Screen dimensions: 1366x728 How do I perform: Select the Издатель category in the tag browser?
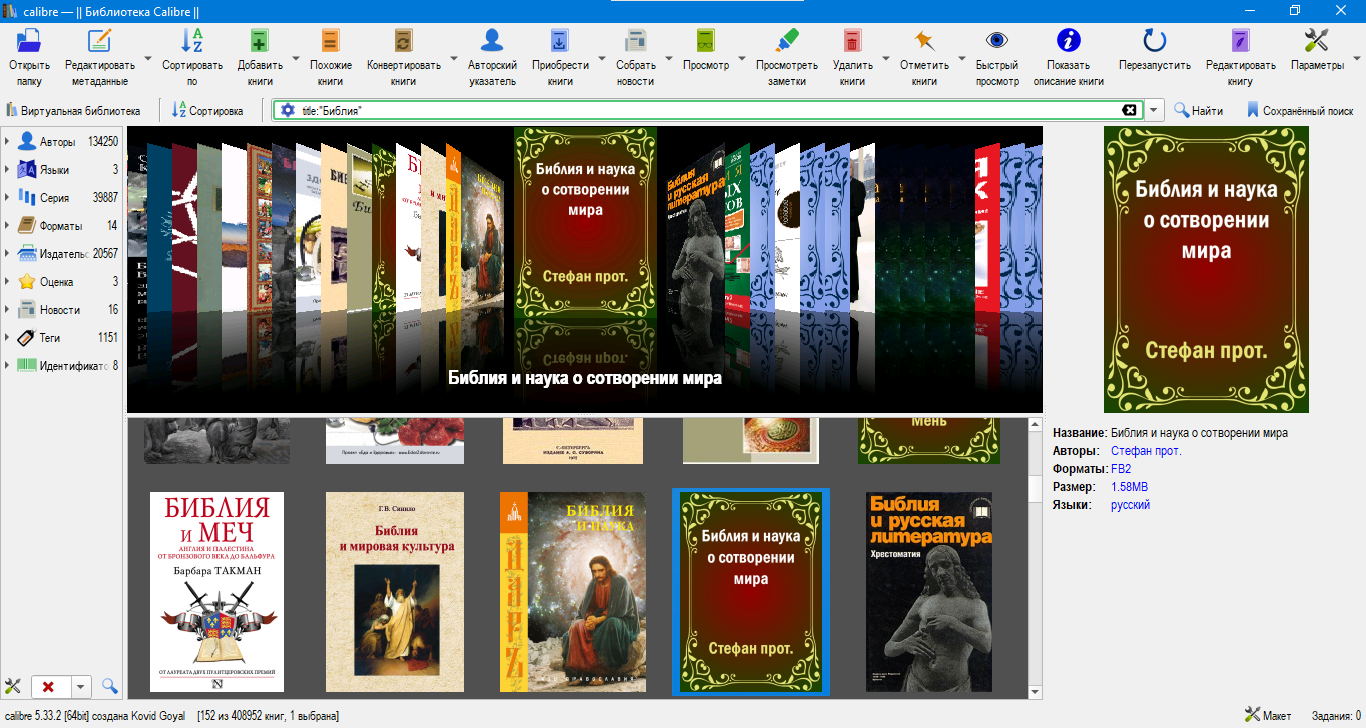coord(62,253)
